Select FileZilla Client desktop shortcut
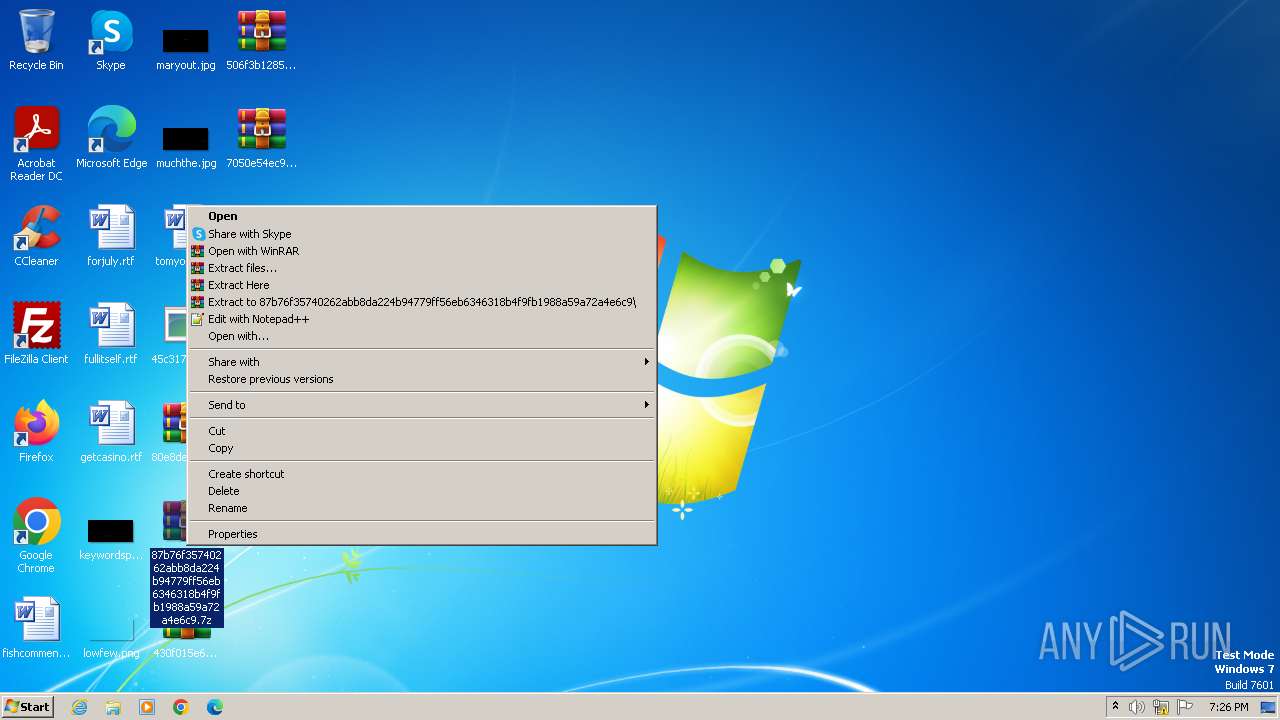Viewport: 1280px width, 720px height. point(36,334)
